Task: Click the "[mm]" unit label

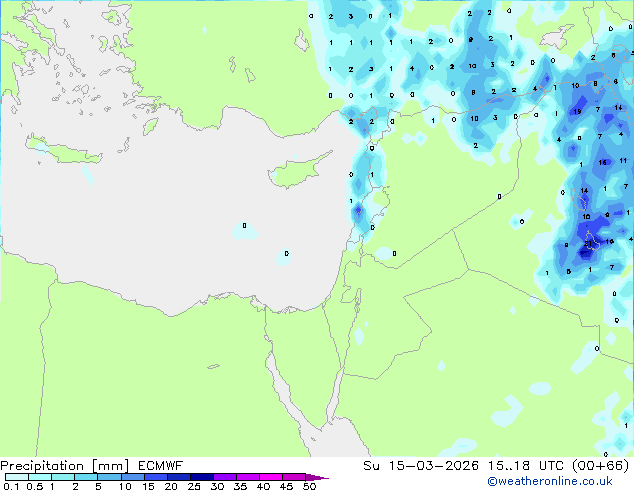Action: 110,466
